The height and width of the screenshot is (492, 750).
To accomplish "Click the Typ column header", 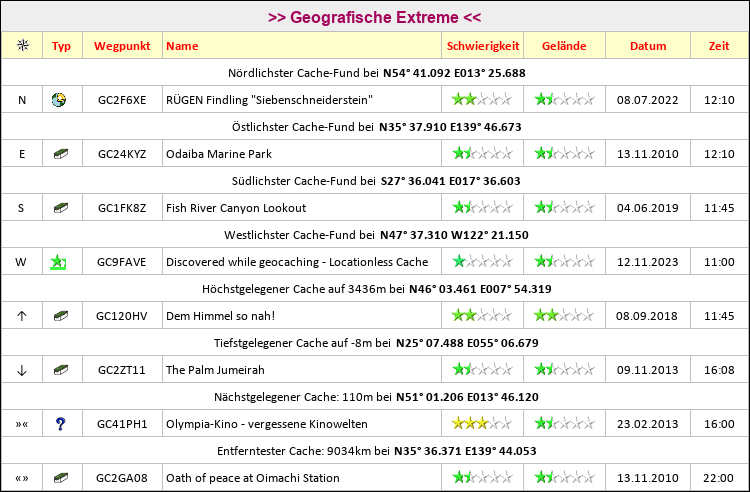I will [x=61, y=46].
